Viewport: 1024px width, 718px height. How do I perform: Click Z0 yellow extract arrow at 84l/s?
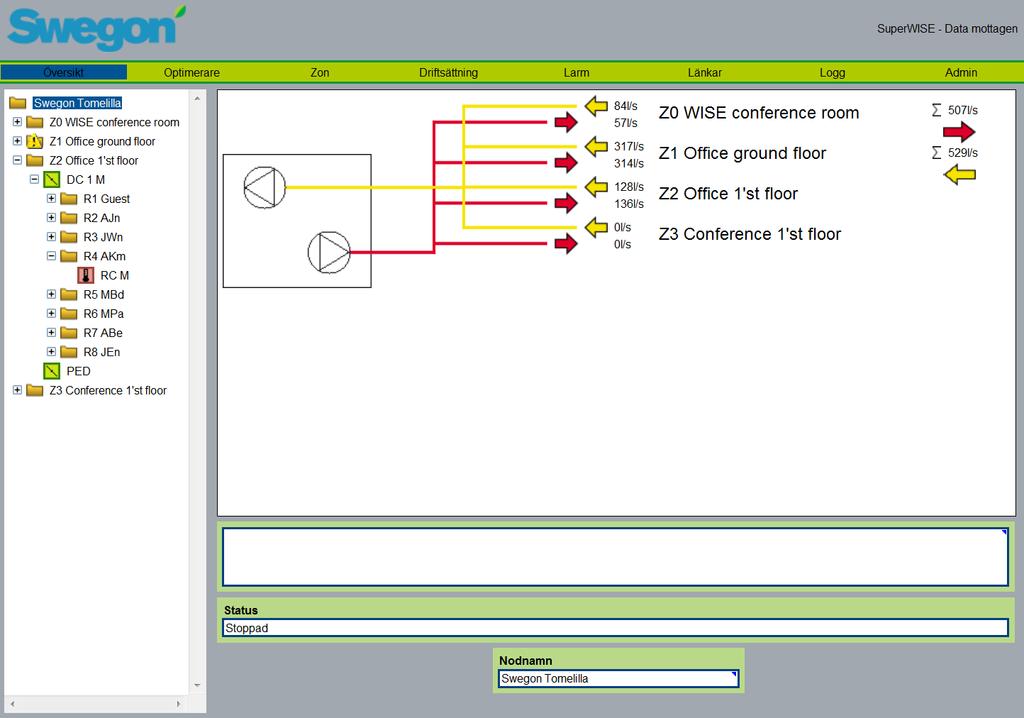[x=596, y=106]
